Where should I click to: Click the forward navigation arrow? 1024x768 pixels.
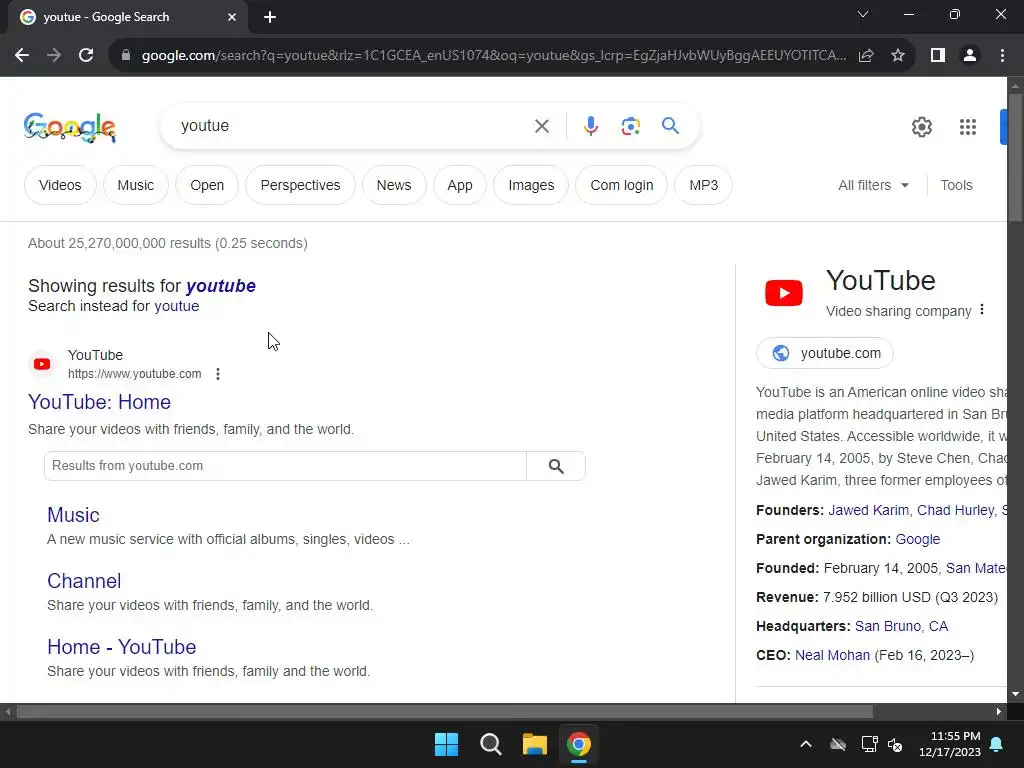point(54,56)
